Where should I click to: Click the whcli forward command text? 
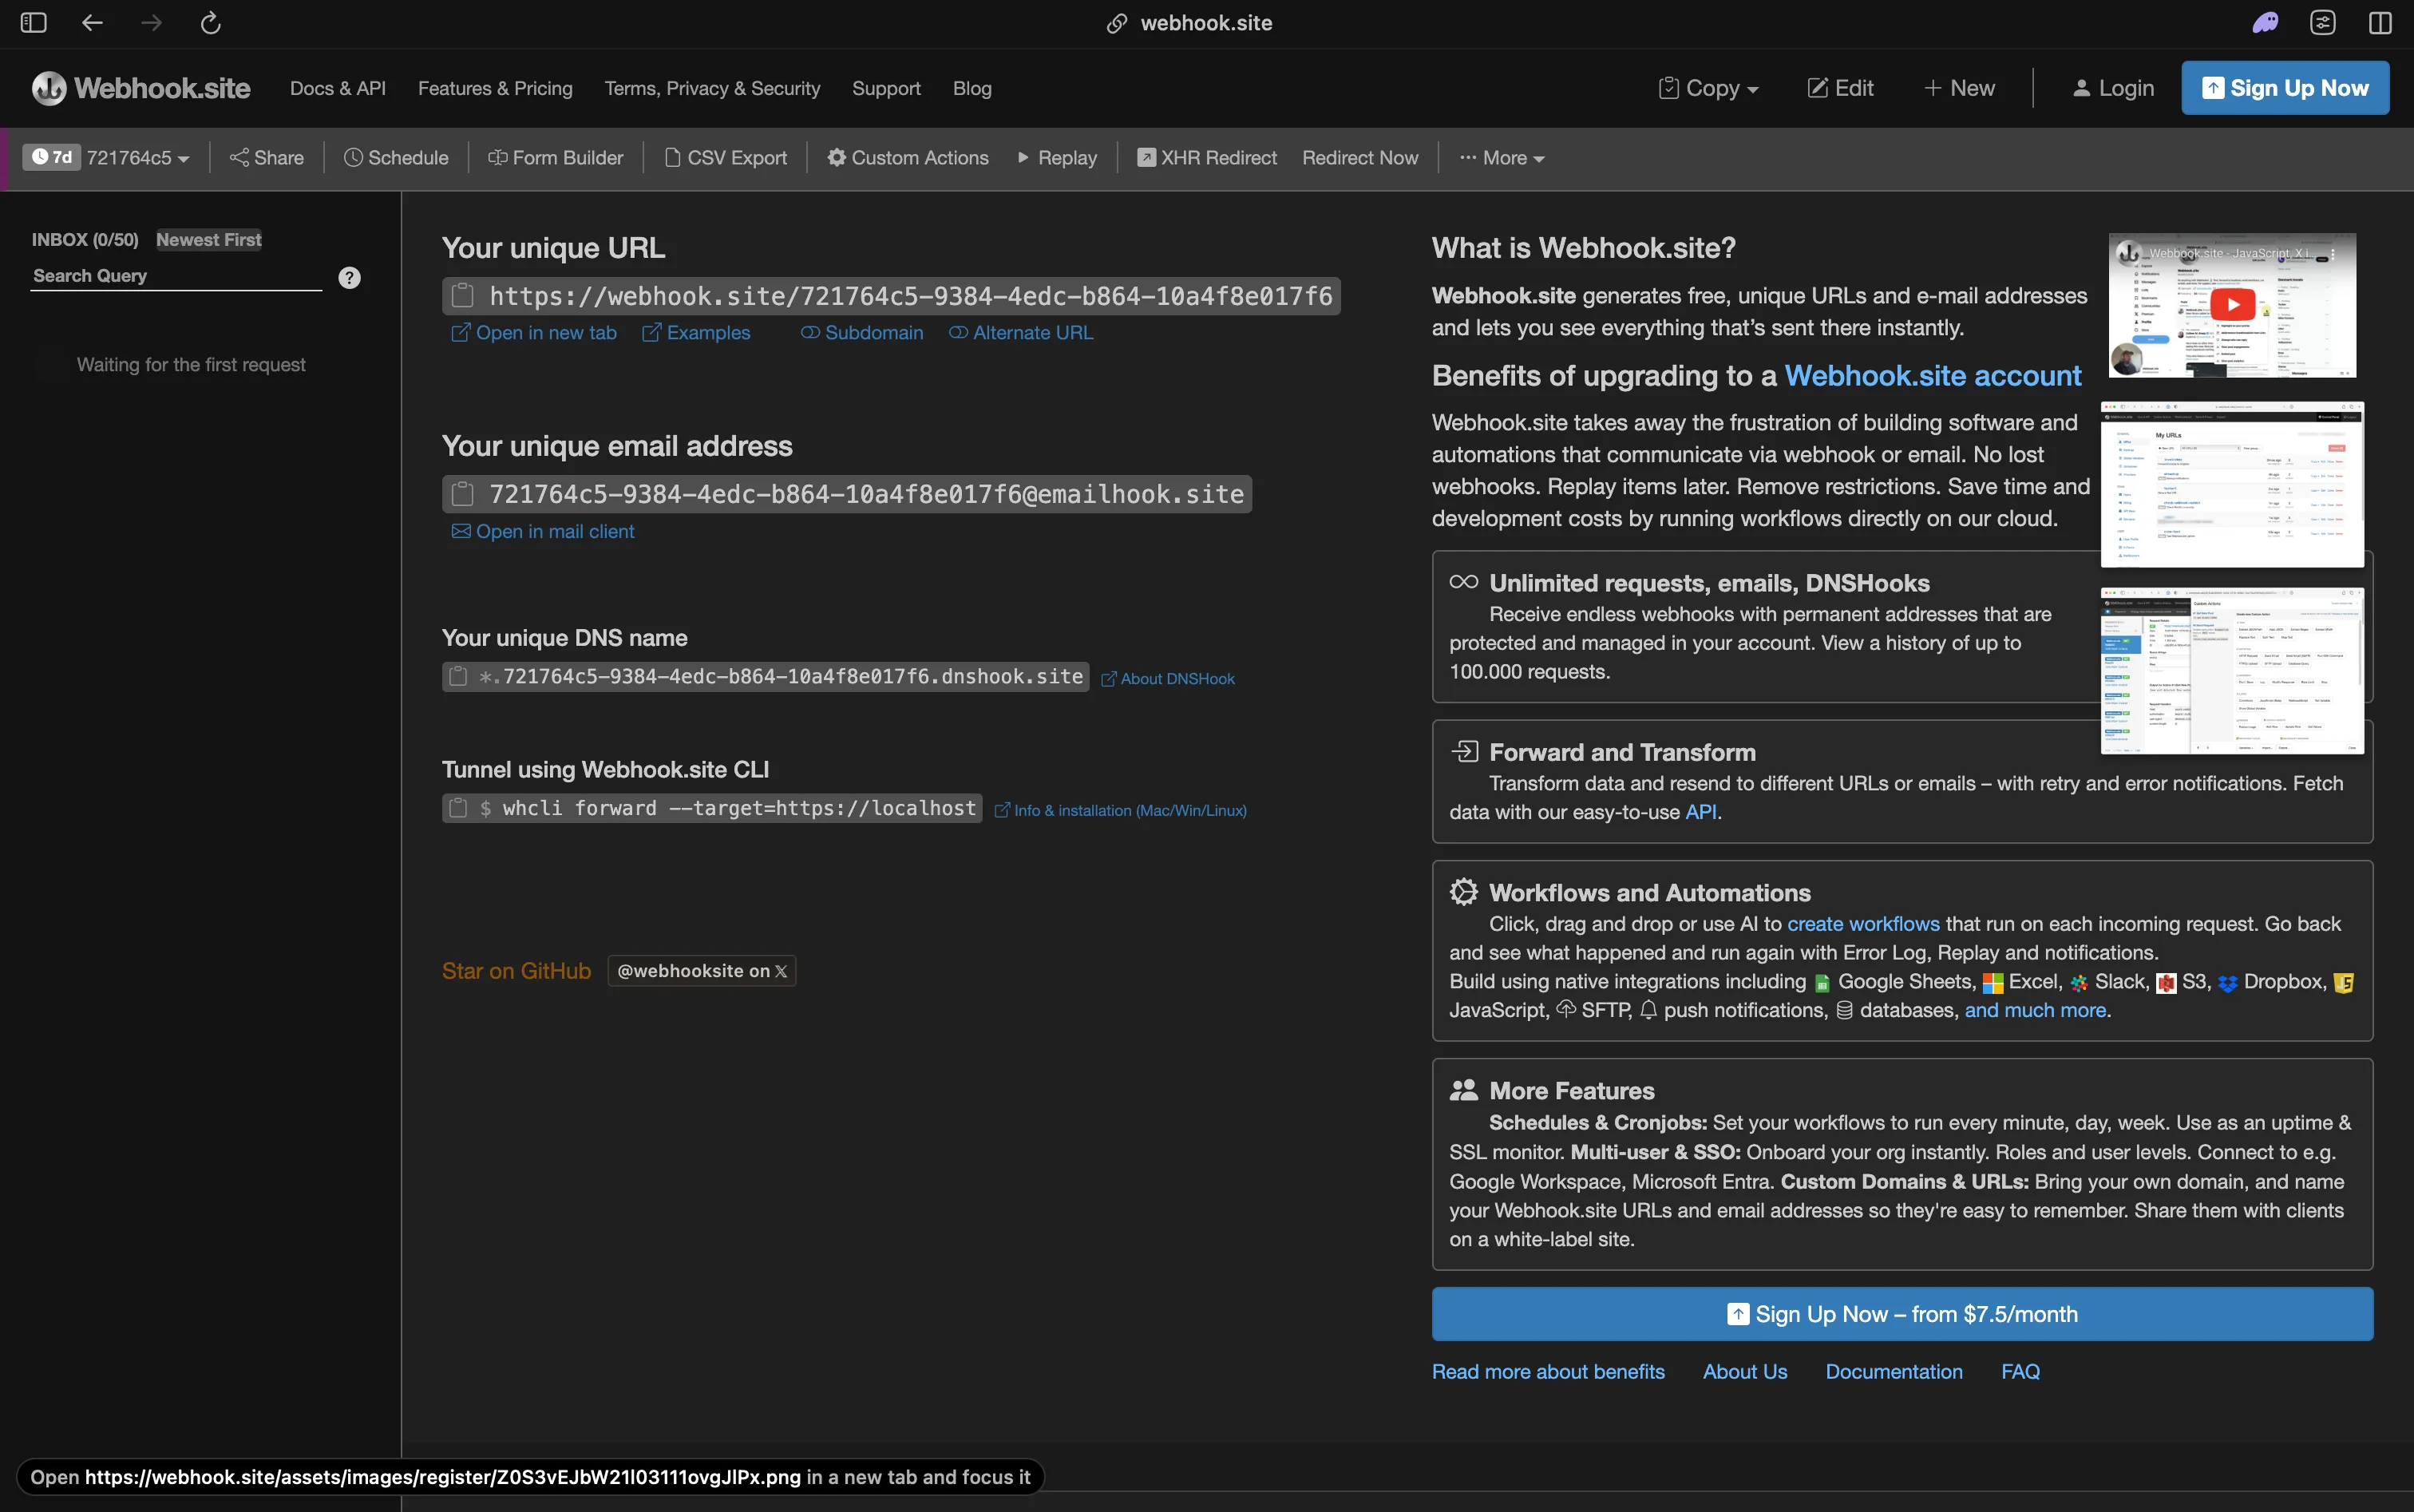coord(739,808)
